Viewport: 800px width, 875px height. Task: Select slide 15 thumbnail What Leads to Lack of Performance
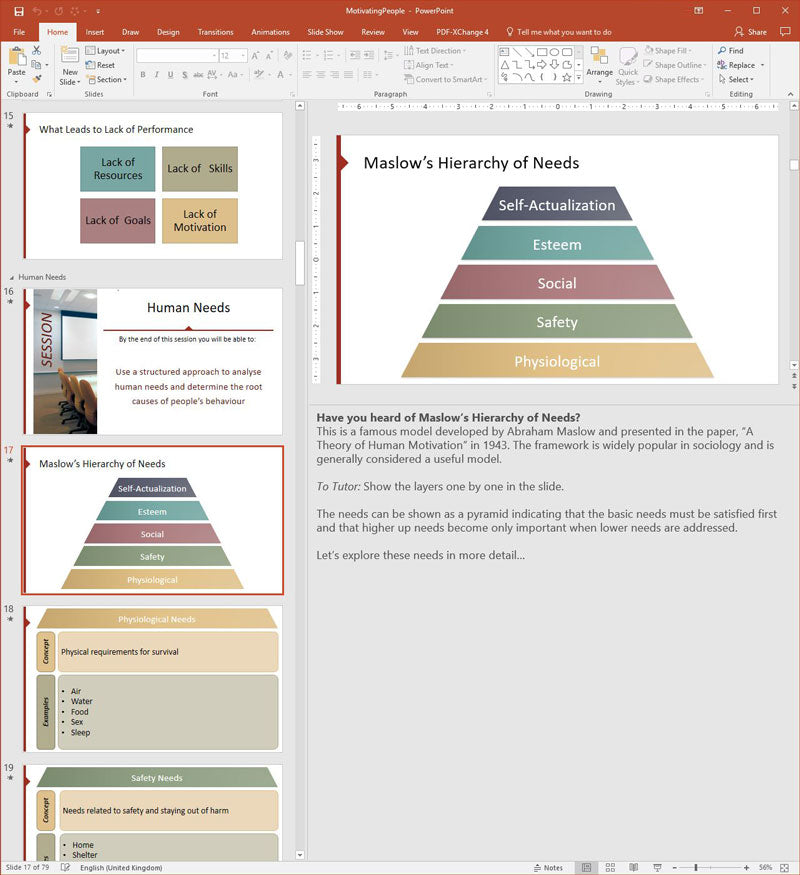pos(153,186)
